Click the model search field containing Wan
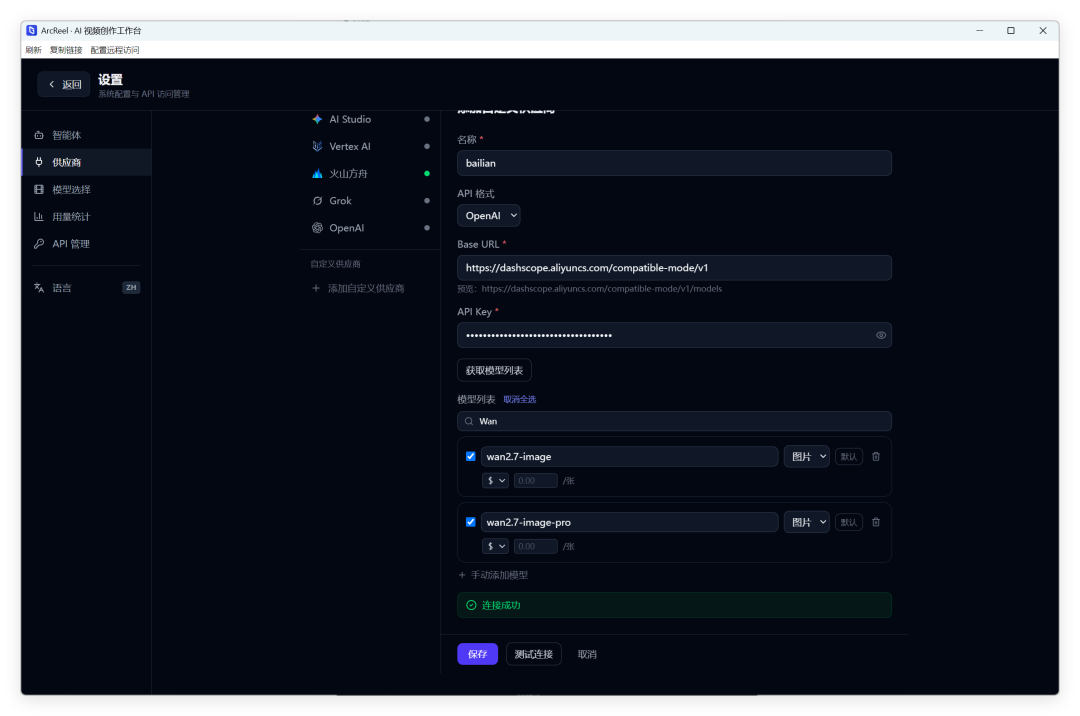The image size is (1080, 716). pyautogui.click(x=674, y=421)
